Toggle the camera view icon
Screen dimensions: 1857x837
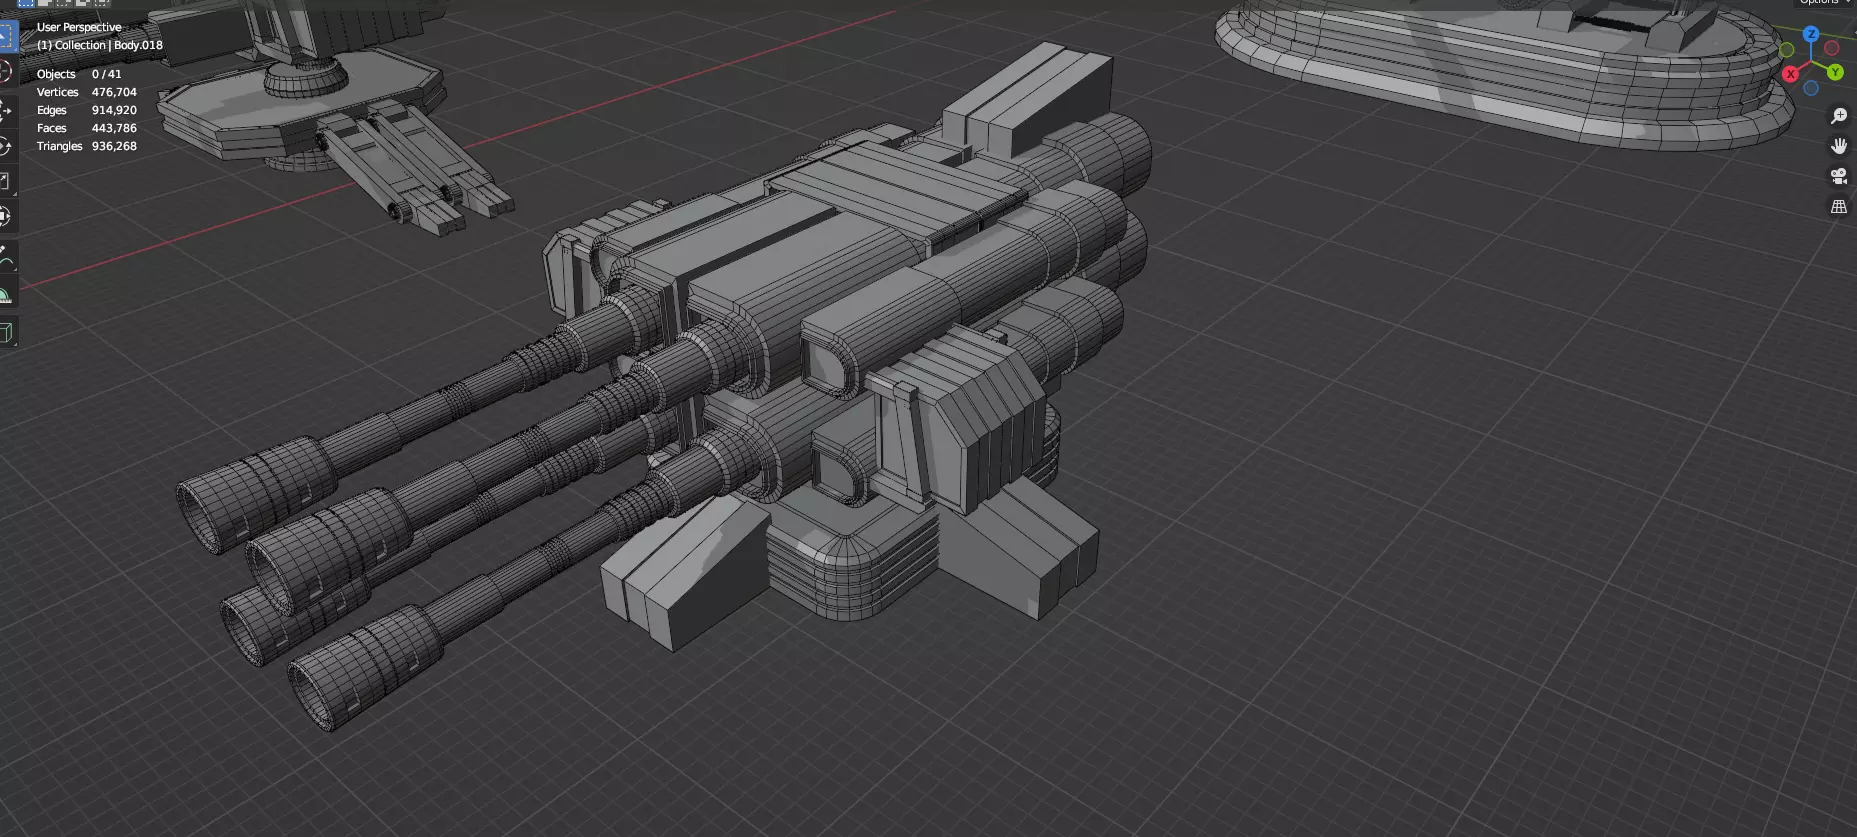[1838, 176]
